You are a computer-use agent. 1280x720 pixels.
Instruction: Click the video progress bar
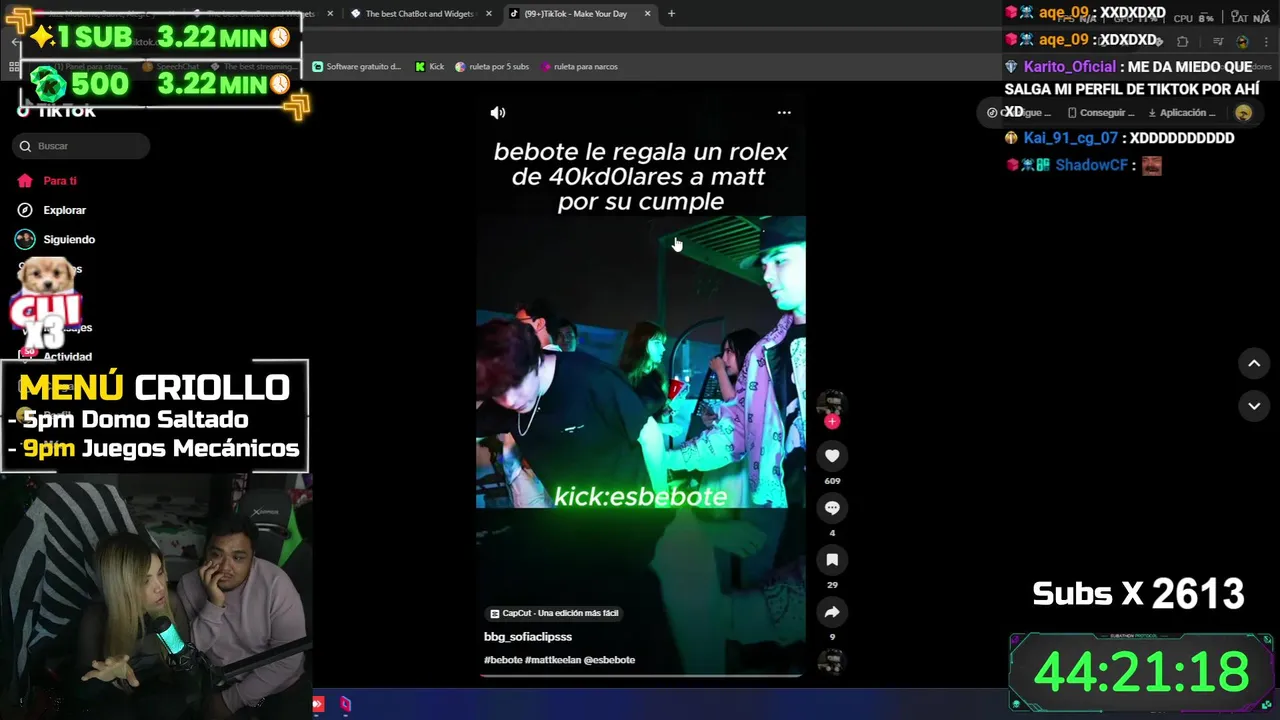click(641, 676)
